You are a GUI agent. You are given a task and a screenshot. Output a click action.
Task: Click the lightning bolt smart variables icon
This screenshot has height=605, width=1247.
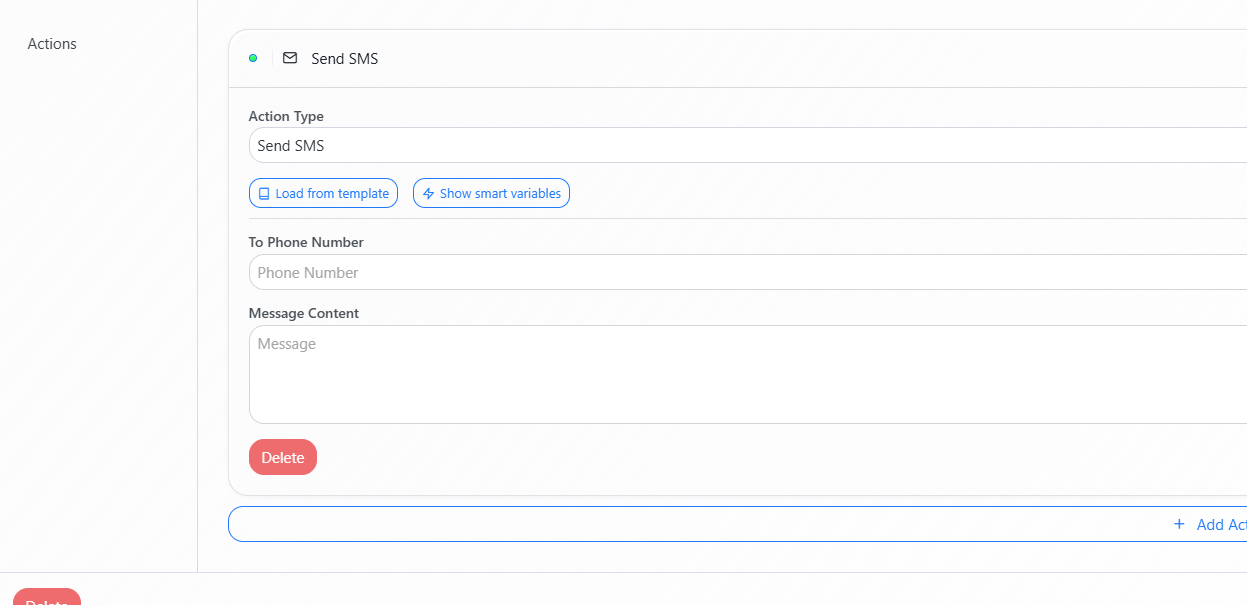click(429, 194)
